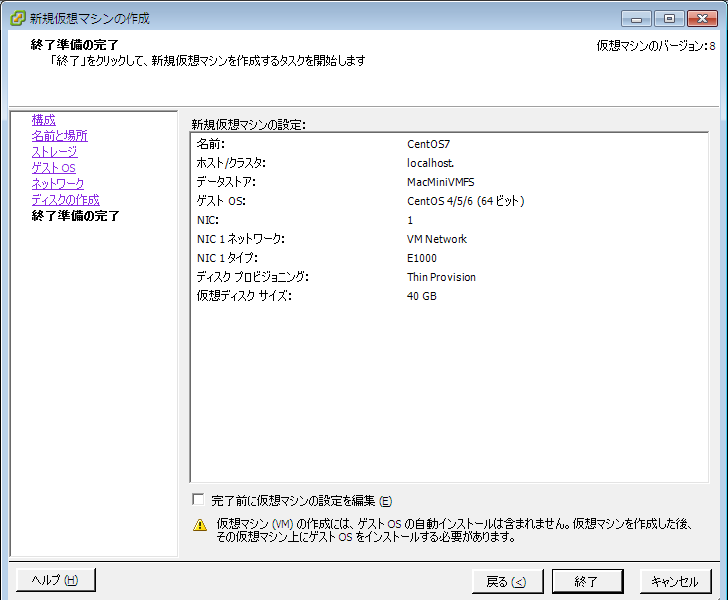Image resolution: width=728 pixels, height=600 pixels.
Task: Select the MacMiniVMFS datastore value
Action: [441, 182]
